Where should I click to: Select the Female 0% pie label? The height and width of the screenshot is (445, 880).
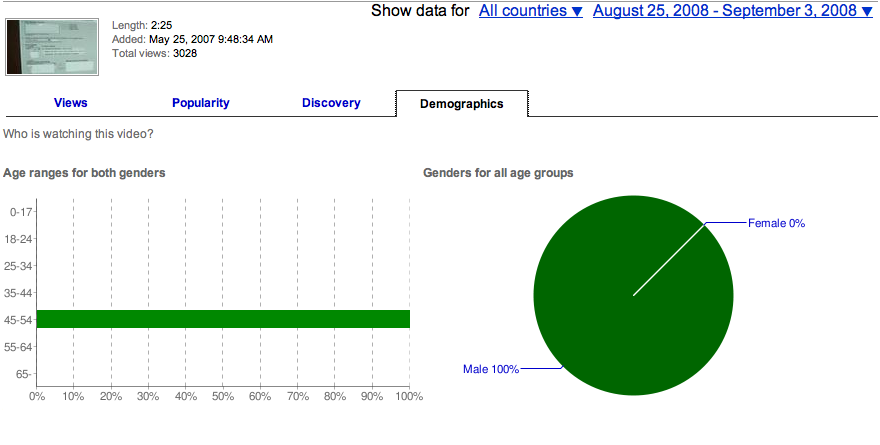[x=776, y=223]
